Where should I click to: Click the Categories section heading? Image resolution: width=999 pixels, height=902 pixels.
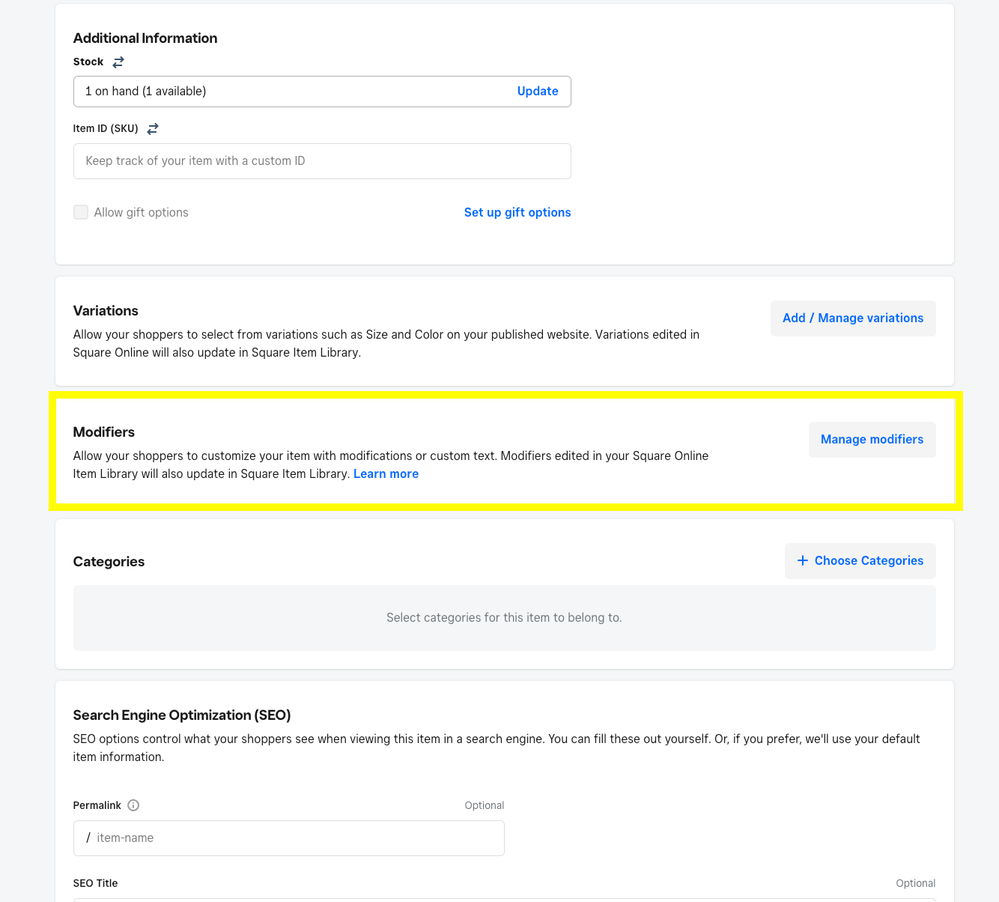click(x=109, y=562)
